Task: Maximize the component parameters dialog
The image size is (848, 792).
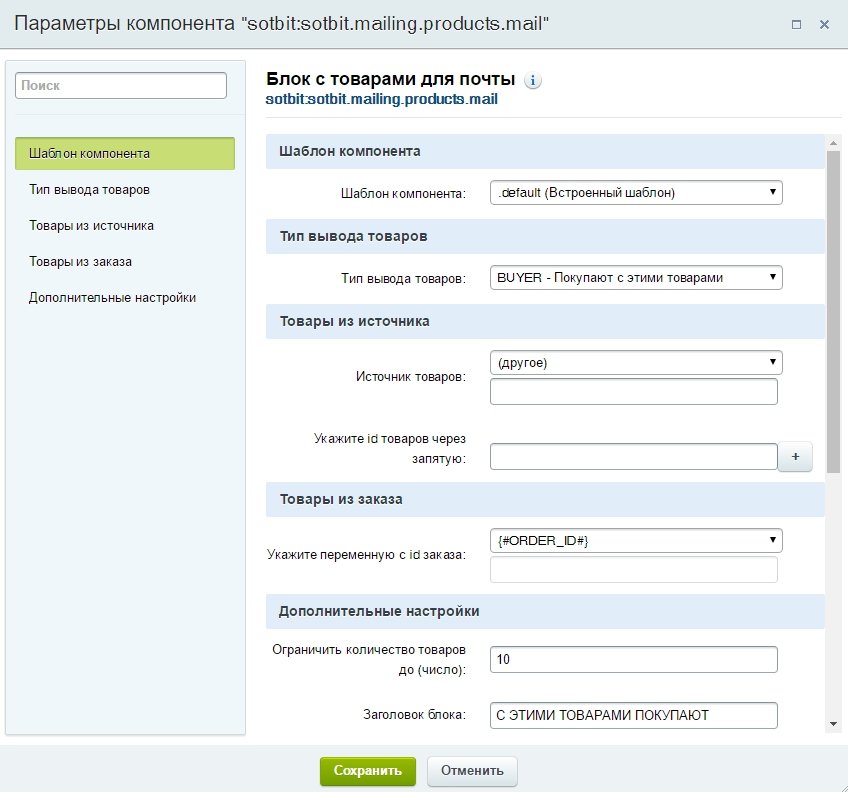Action: [x=796, y=24]
